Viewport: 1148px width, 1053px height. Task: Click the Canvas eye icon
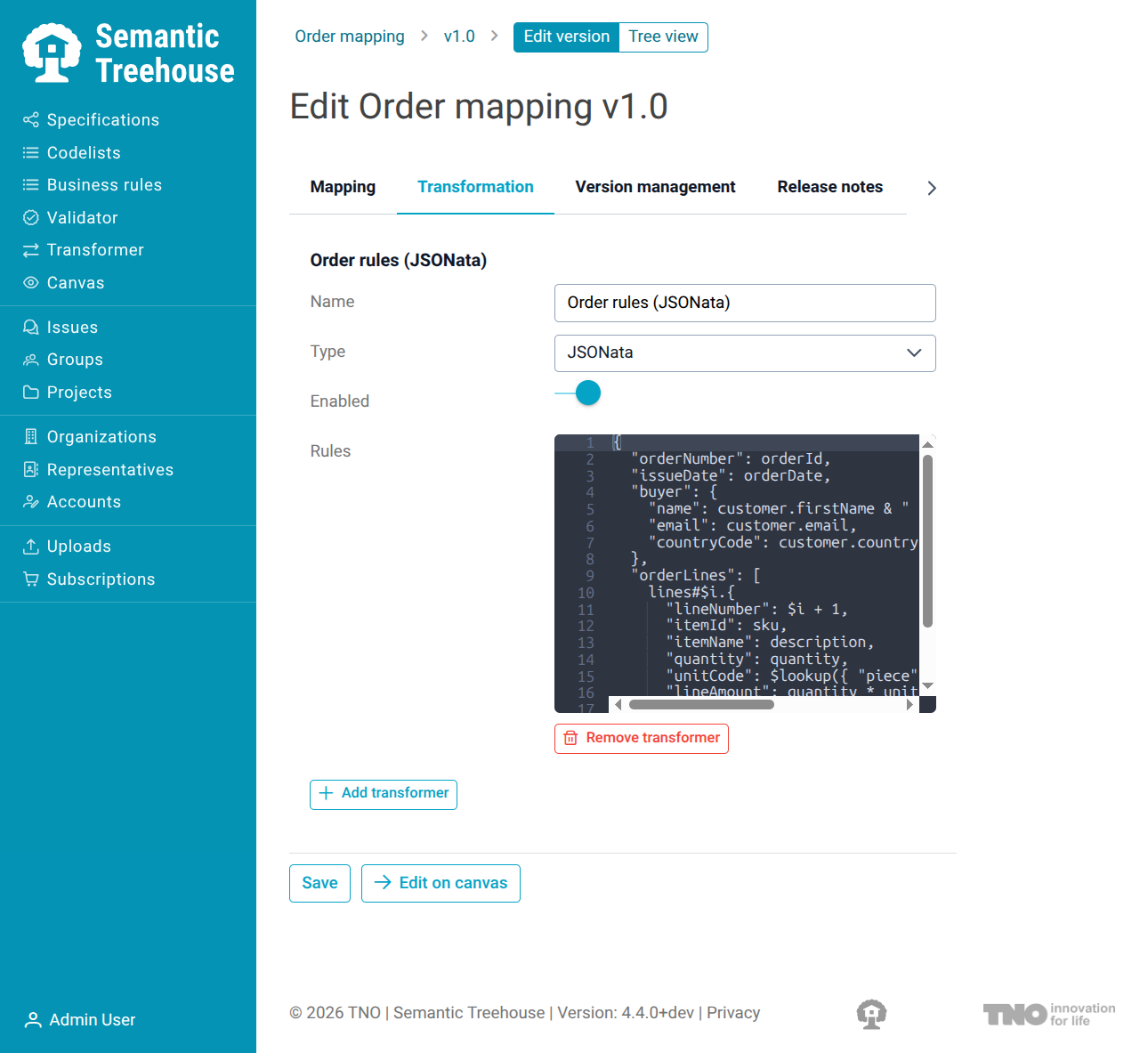(31, 283)
